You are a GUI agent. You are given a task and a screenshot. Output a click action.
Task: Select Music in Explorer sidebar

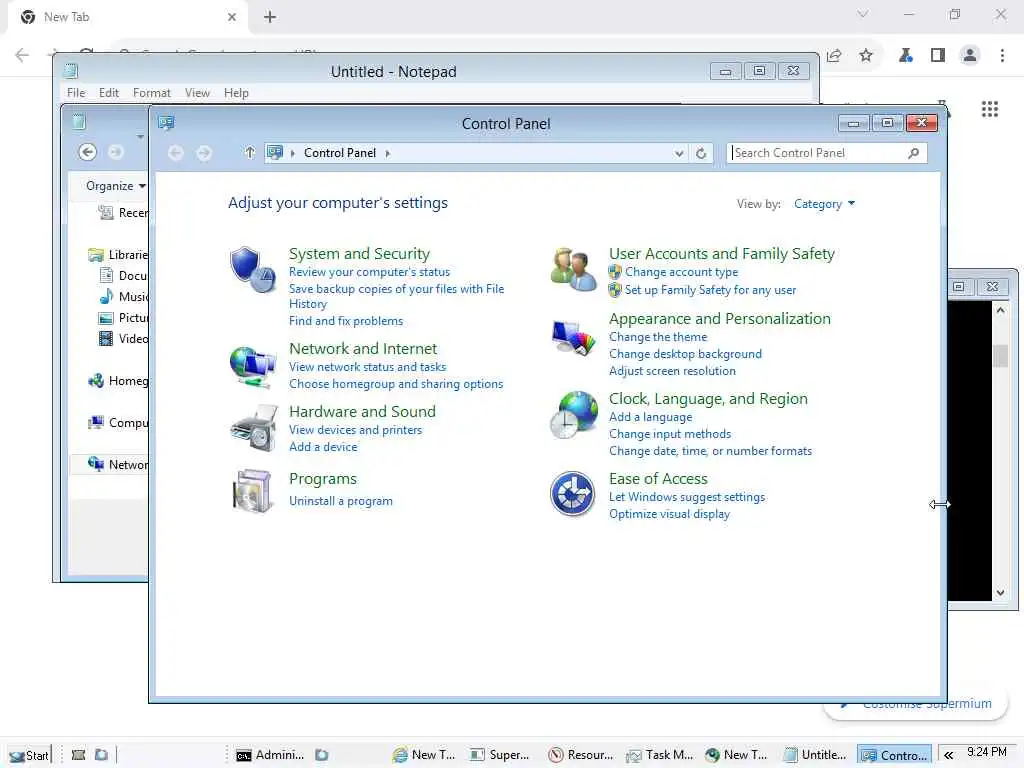pyautogui.click(x=123, y=296)
